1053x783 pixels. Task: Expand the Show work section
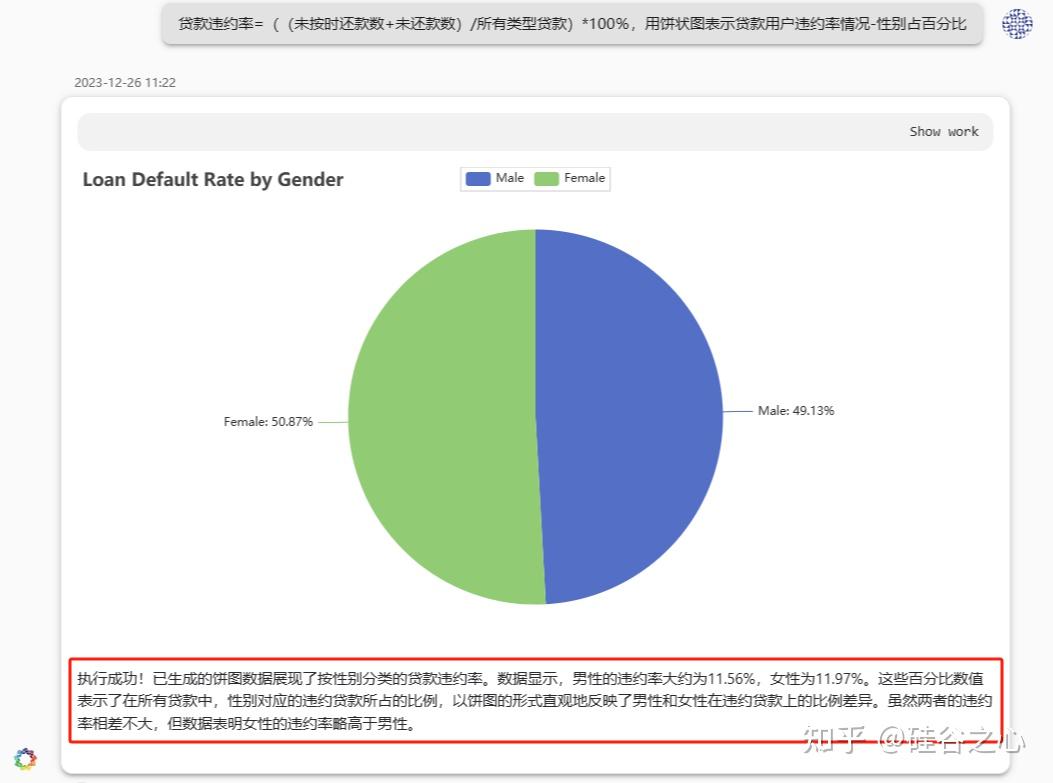[944, 131]
